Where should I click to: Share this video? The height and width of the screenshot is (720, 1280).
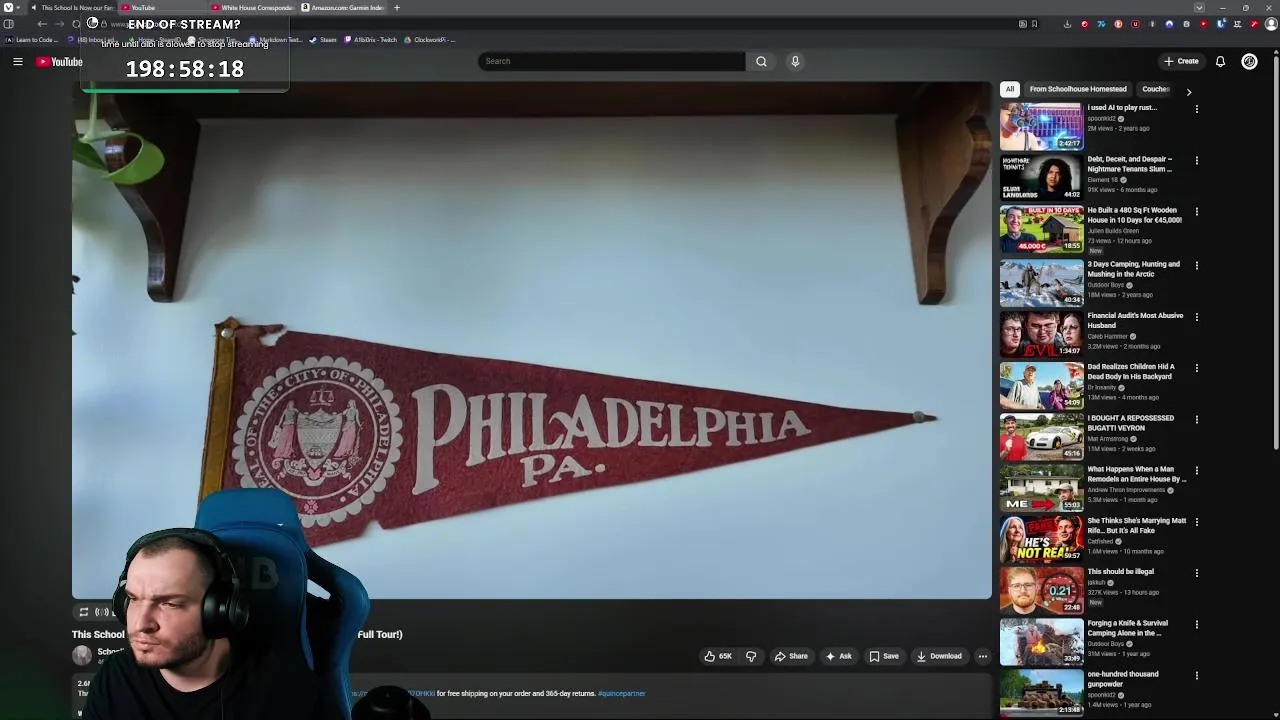click(791, 656)
